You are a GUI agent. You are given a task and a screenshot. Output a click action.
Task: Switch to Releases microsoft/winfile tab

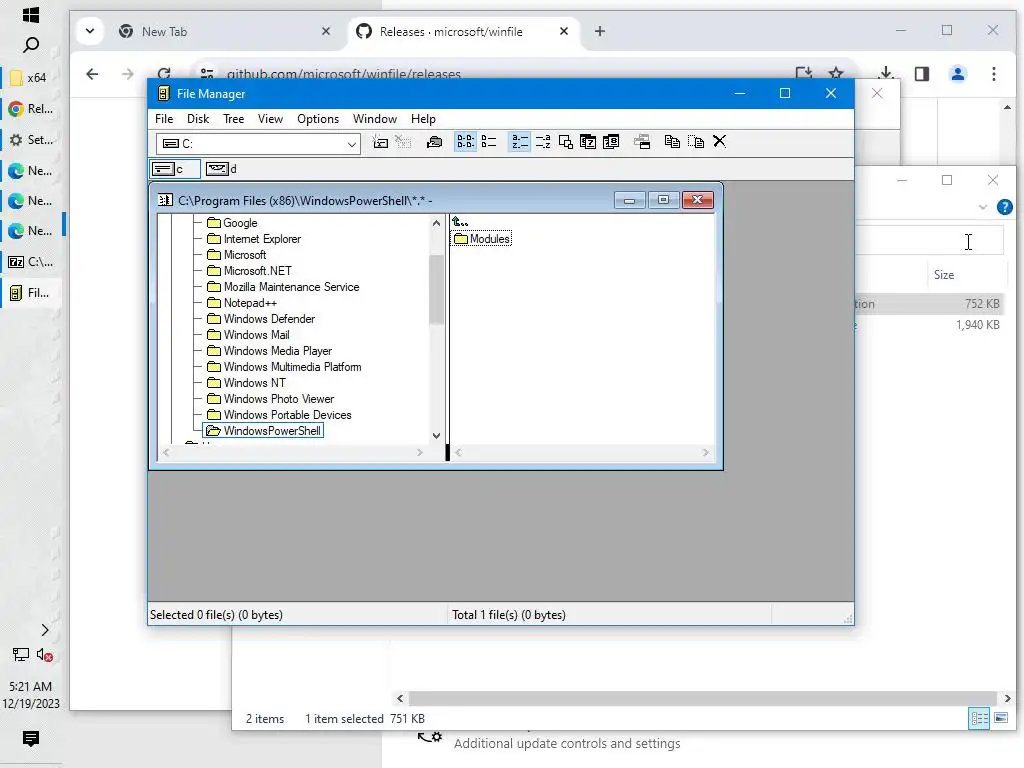(x=462, y=31)
